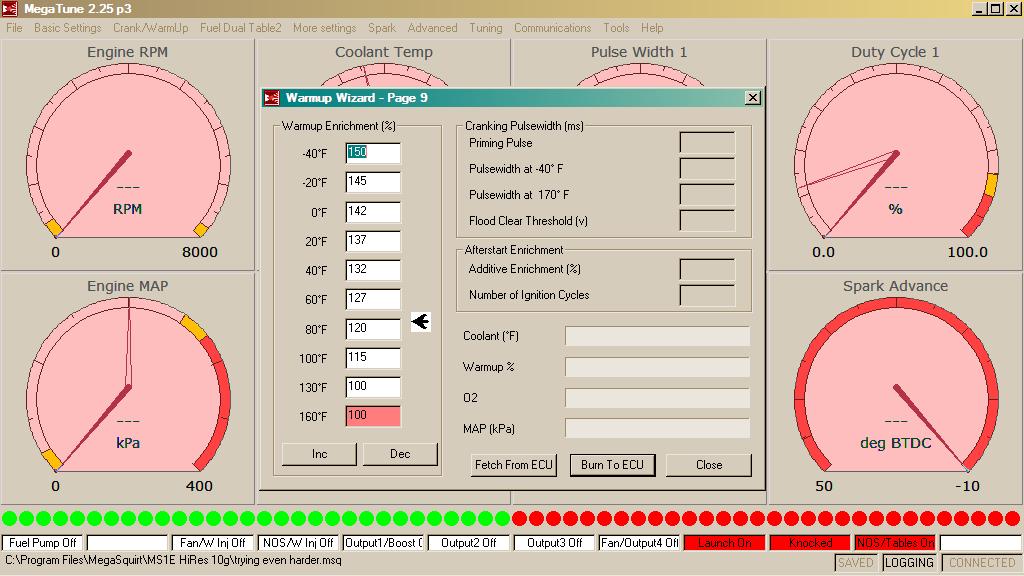Open the Communications menu
This screenshot has height=576, width=1024.
(552, 28)
